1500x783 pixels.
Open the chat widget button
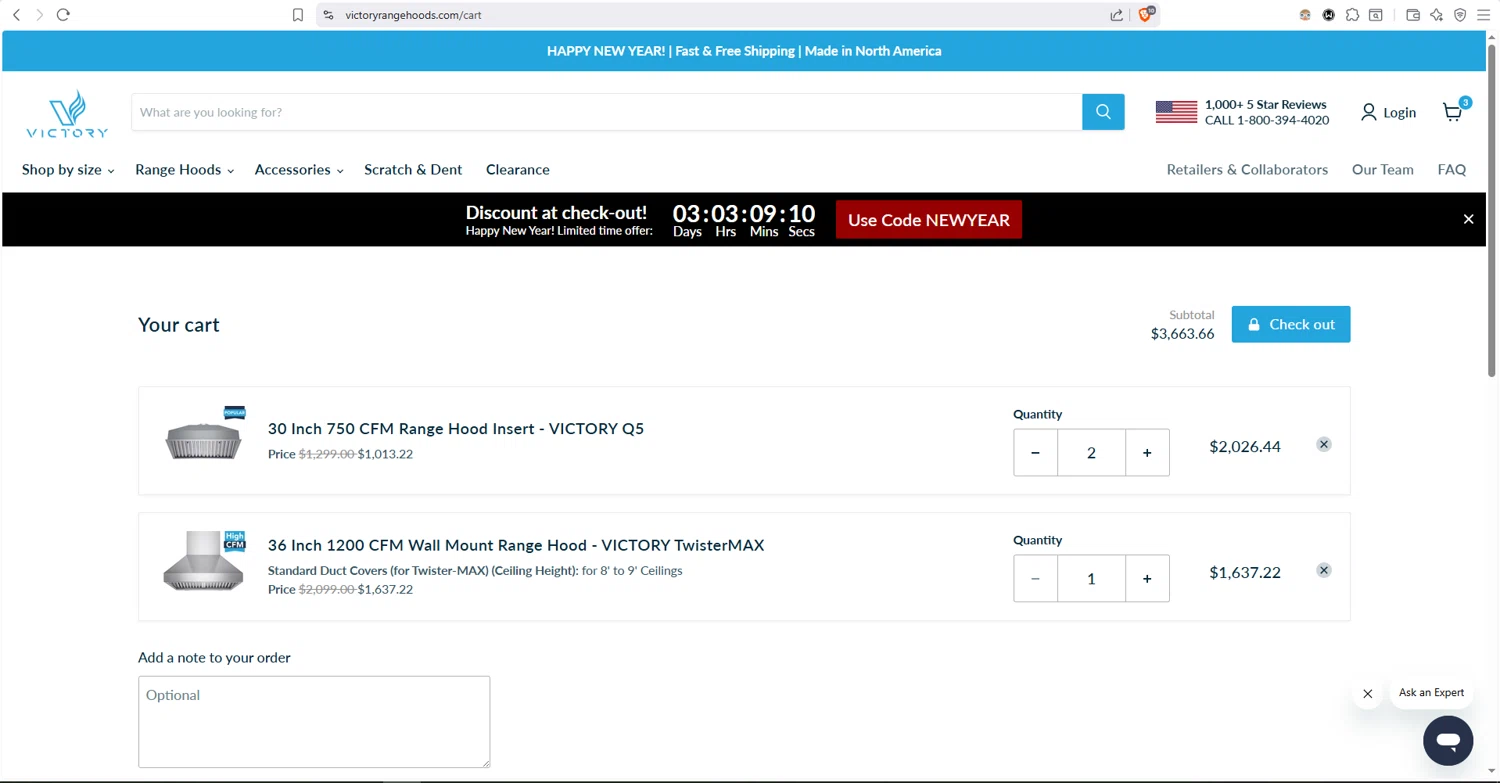1448,741
